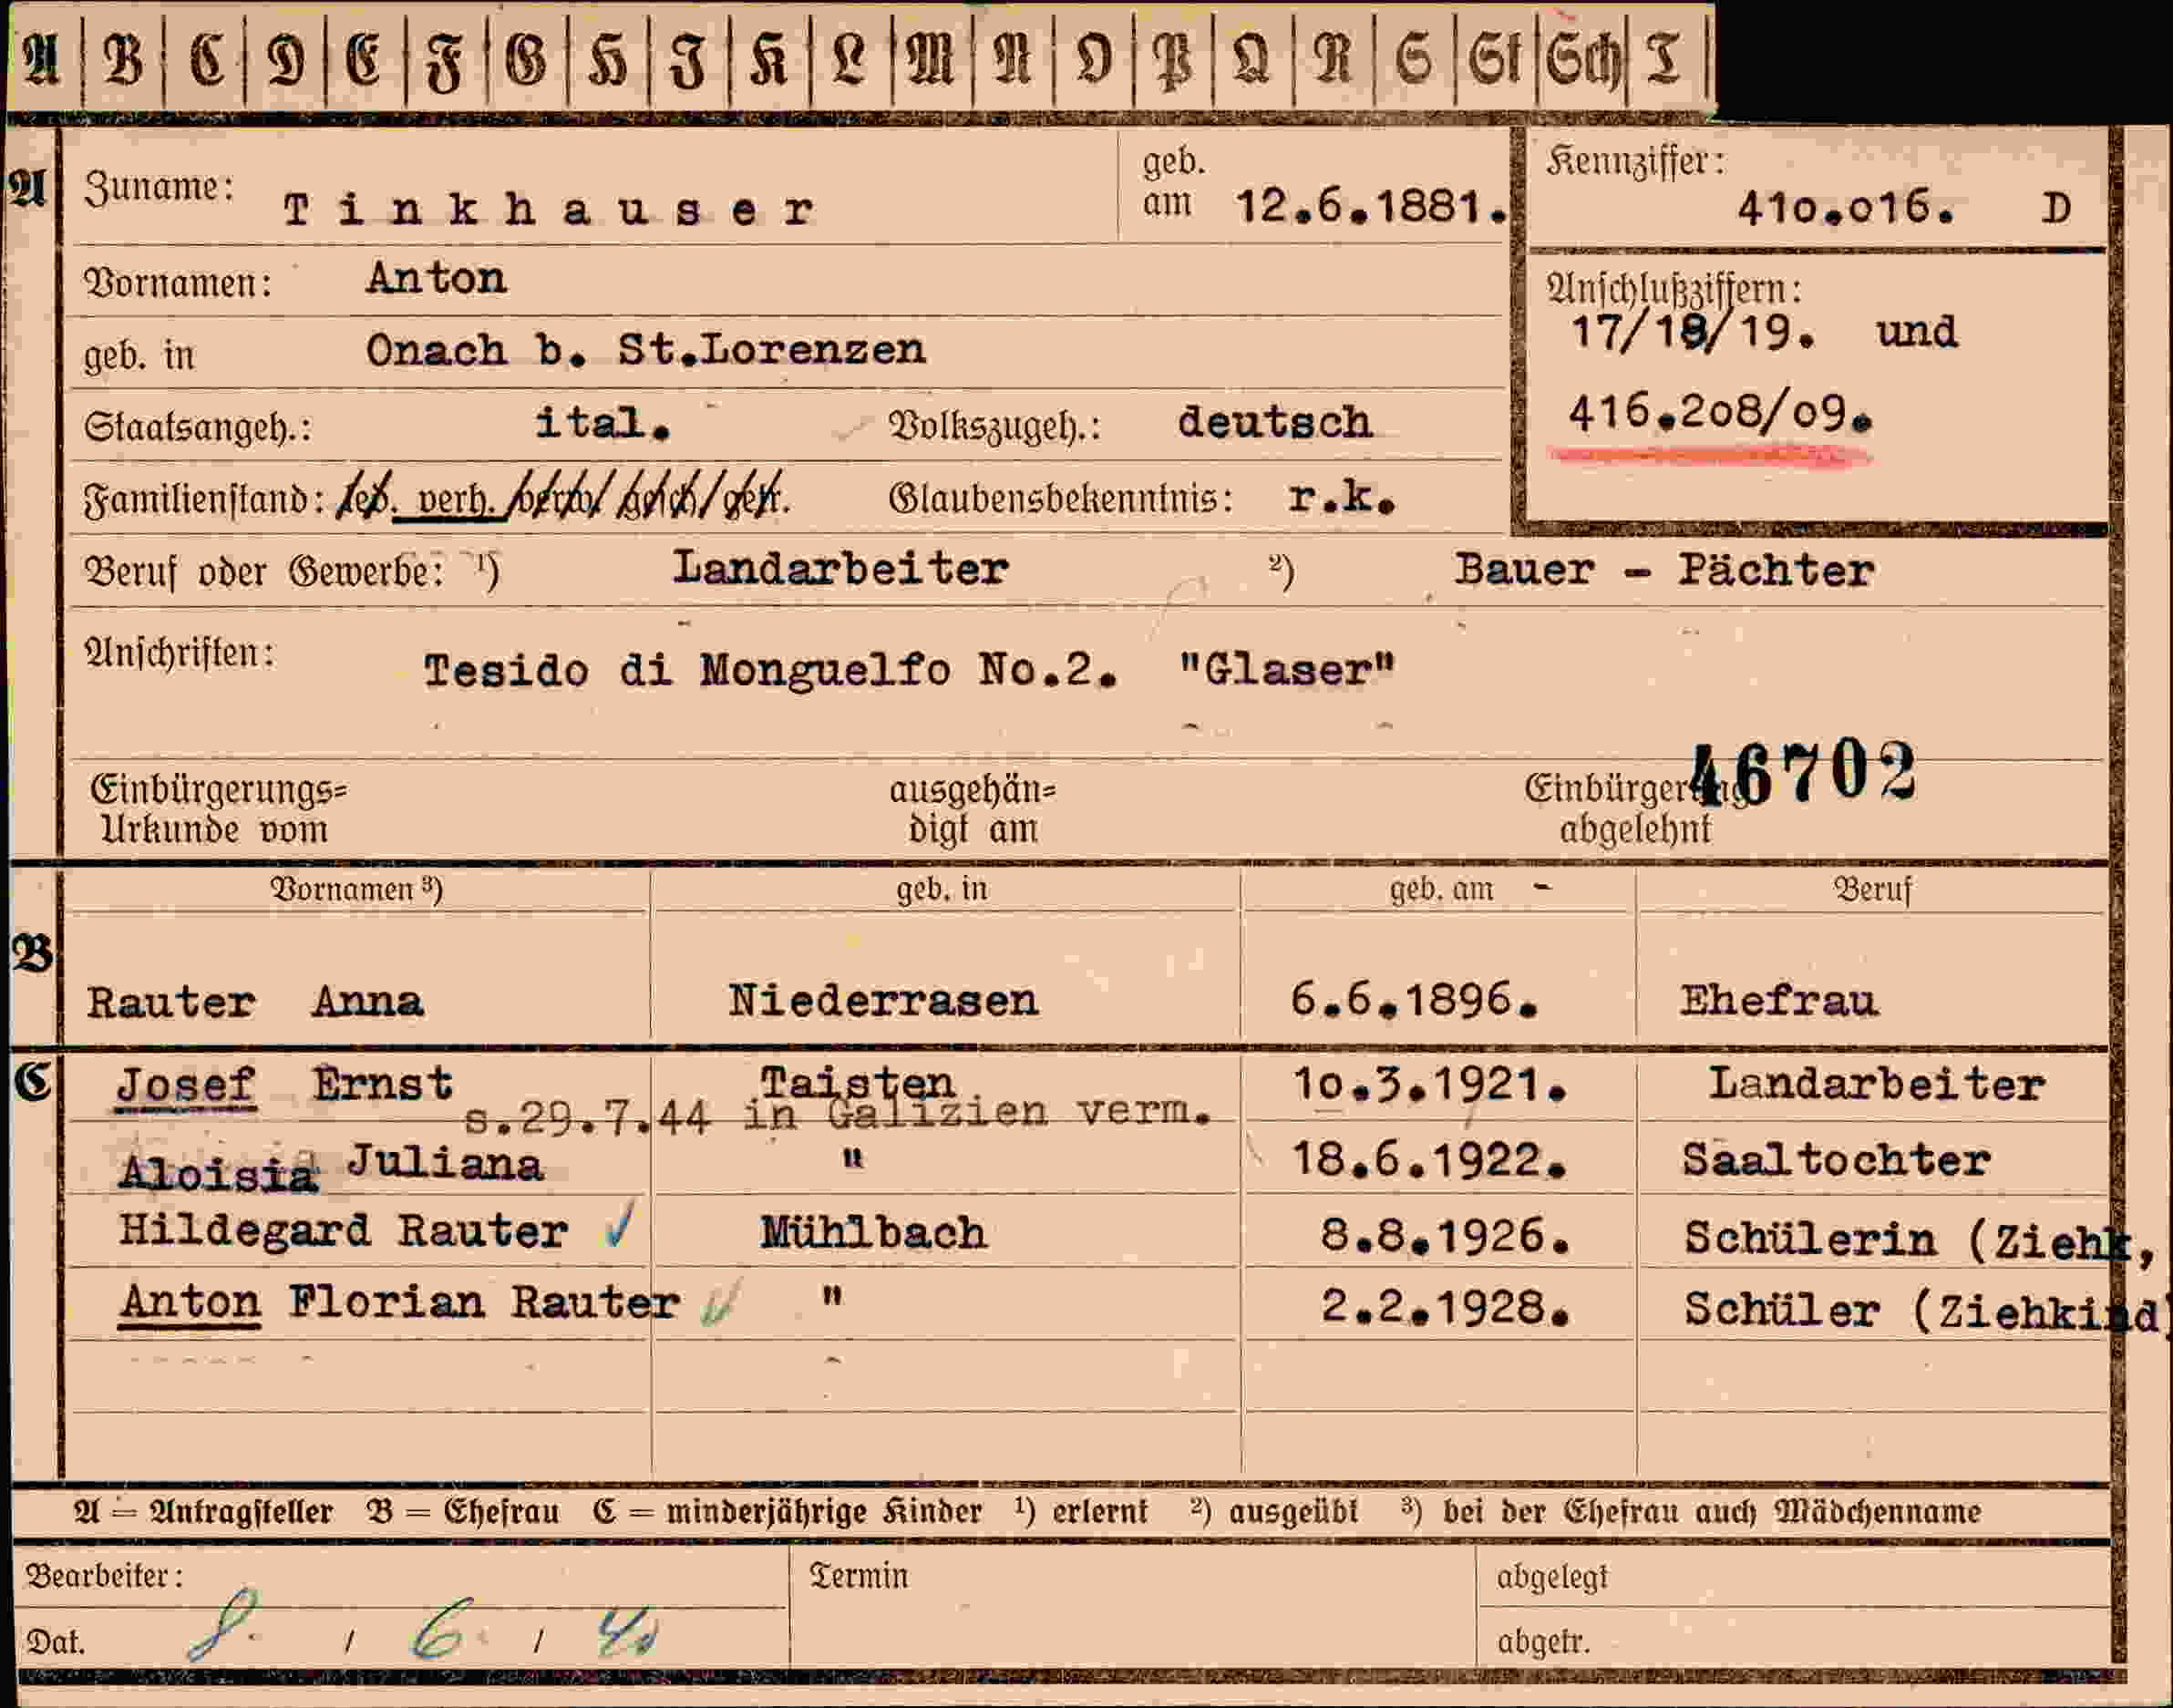Click the wife's name "Rauter Anna"

pos(255,1002)
